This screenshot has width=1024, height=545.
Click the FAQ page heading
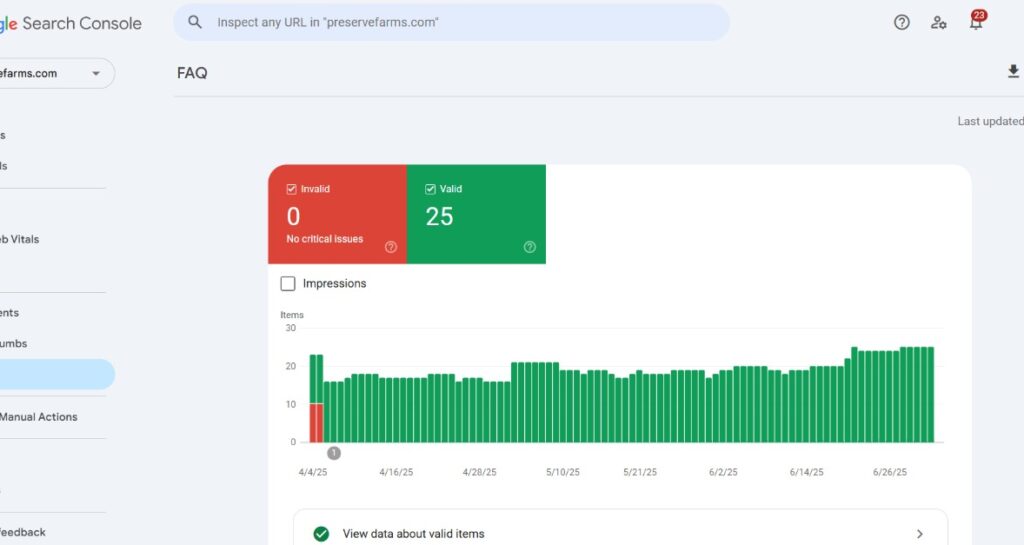tap(192, 73)
